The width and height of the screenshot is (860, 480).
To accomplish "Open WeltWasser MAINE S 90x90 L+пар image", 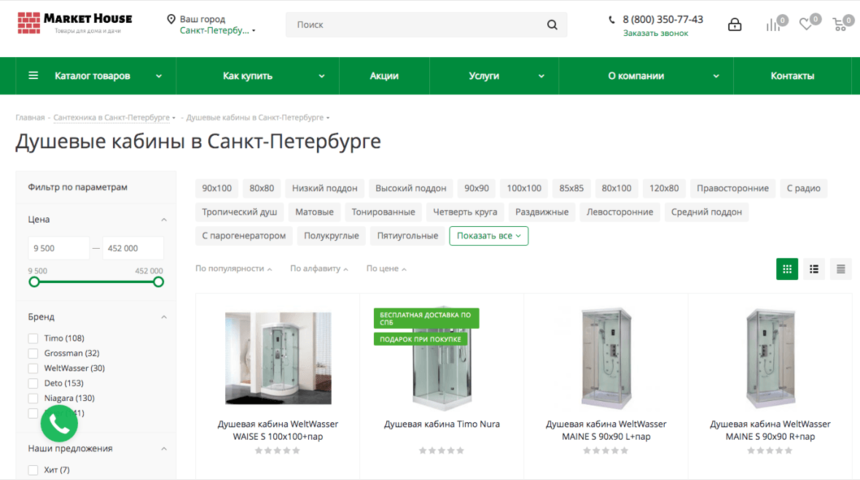I will [x=606, y=358].
